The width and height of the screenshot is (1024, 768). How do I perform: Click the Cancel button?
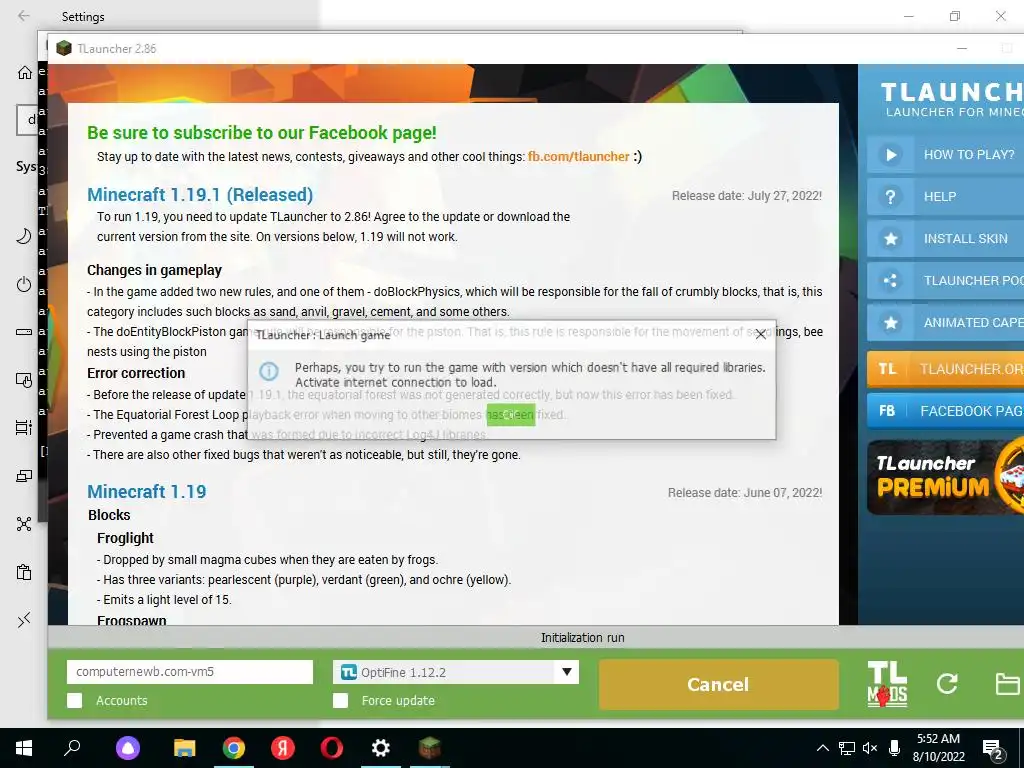point(718,684)
